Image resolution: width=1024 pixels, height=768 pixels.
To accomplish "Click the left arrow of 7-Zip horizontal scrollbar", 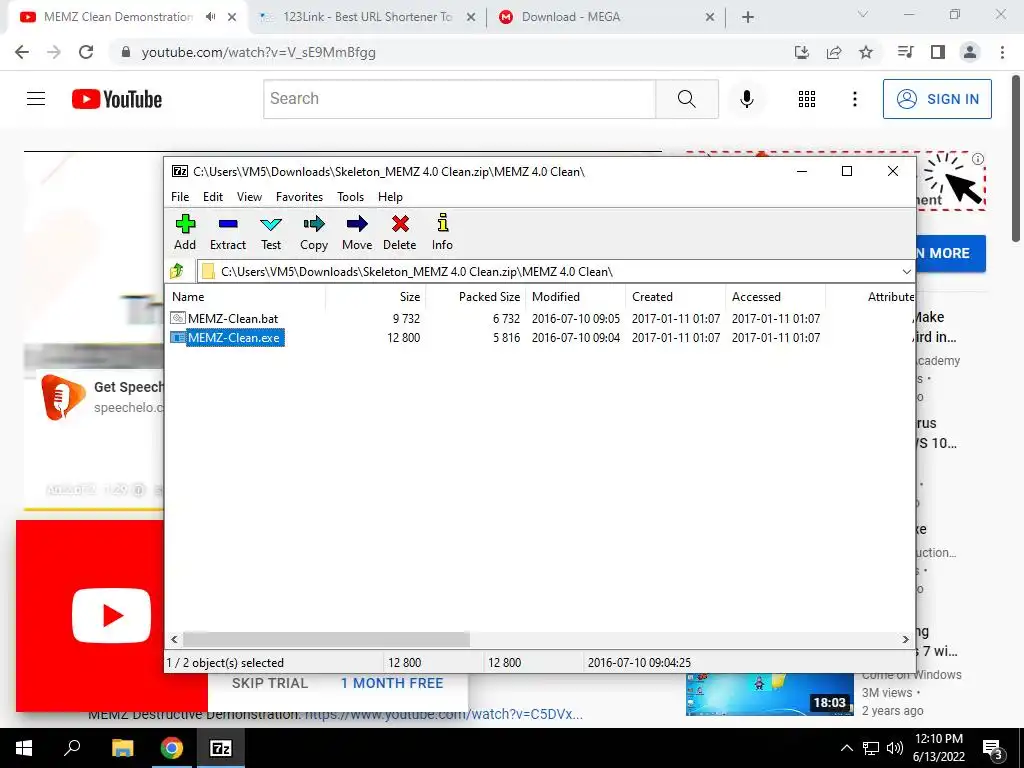I will click(174, 639).
